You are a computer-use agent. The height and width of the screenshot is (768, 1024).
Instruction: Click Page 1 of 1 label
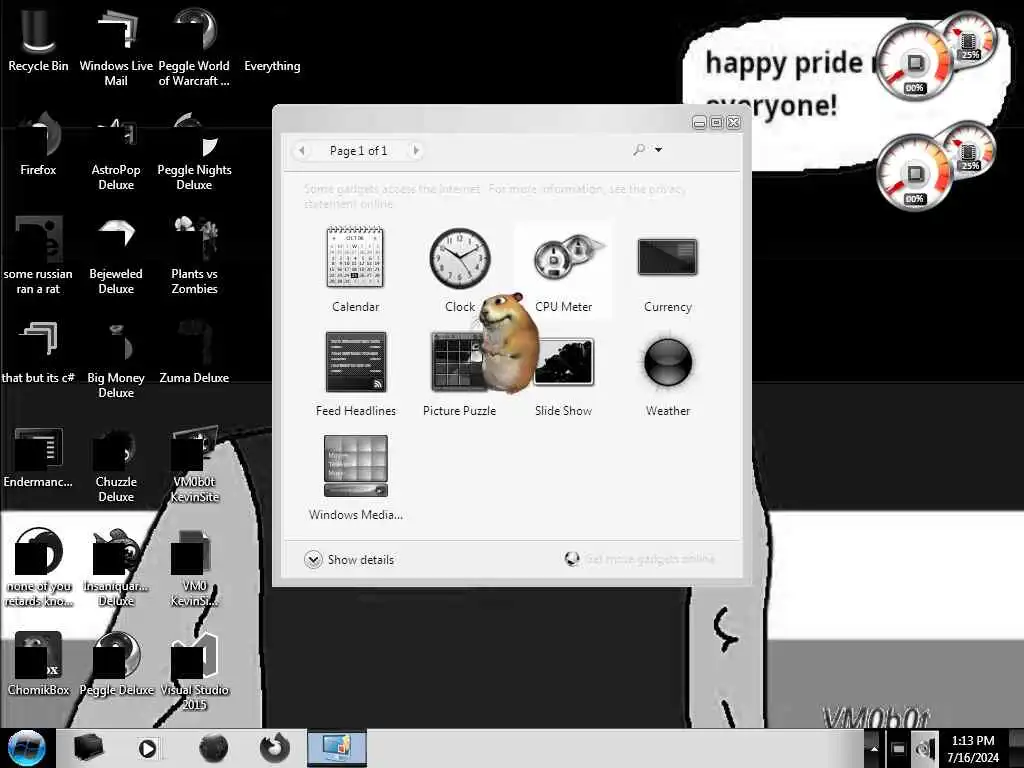(359, 151)
